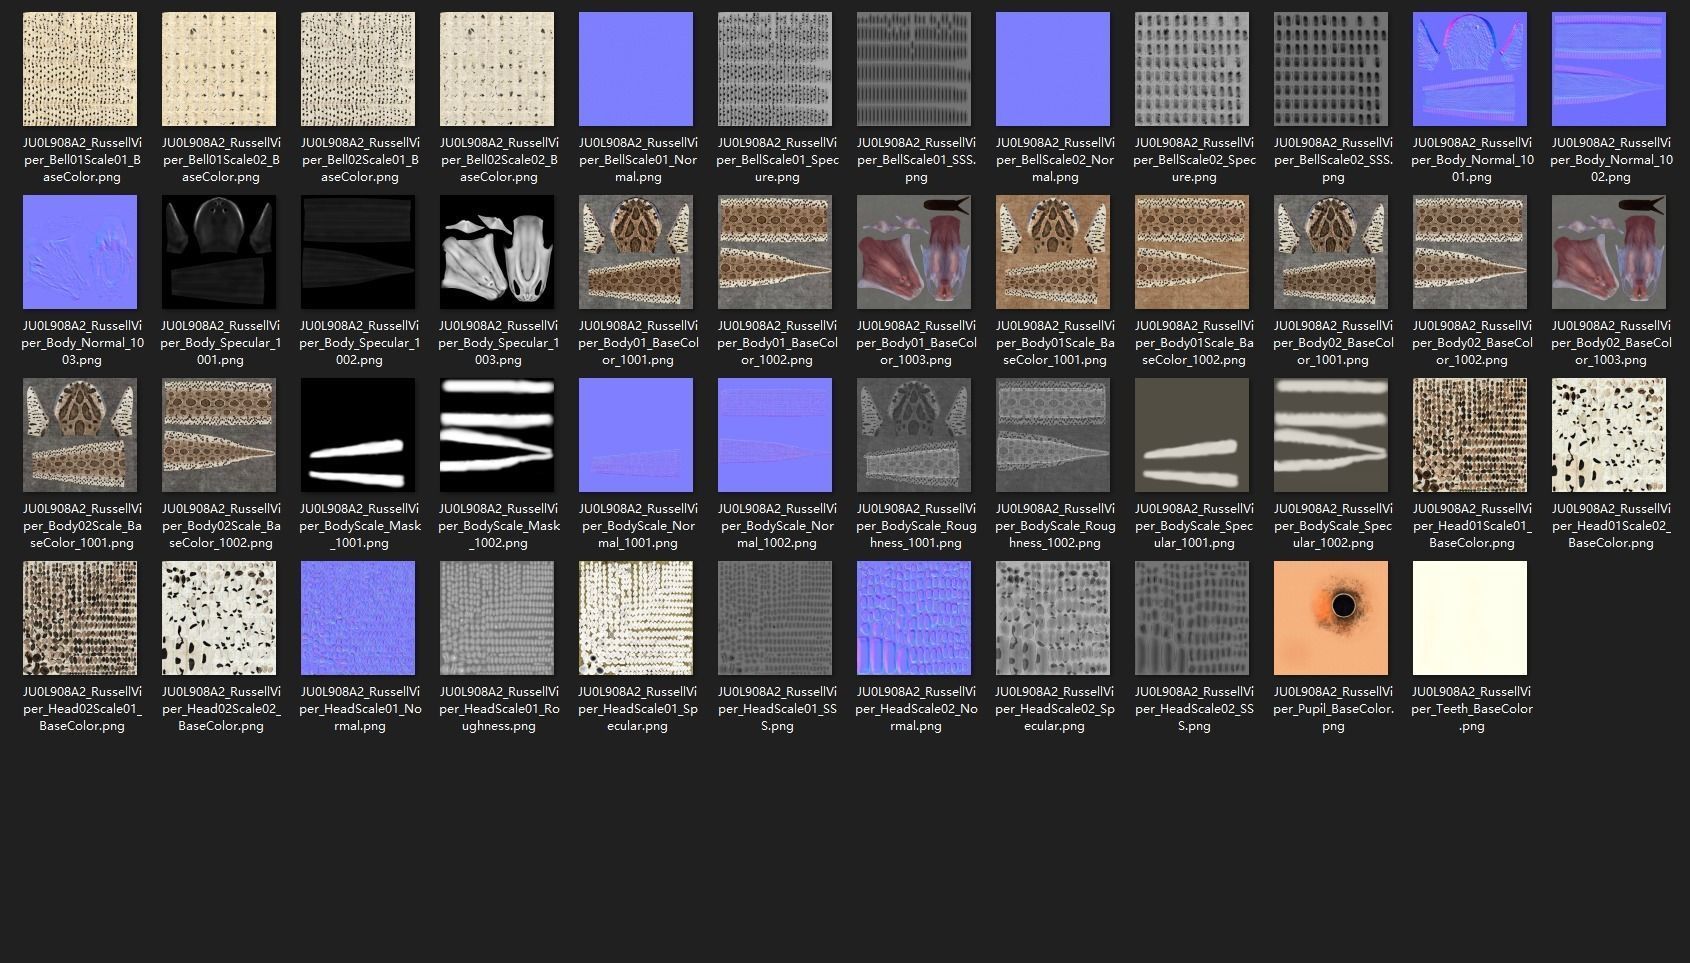Screen dimensions: 1690x963
Task: Select the BellScale02_Normal.png file name
Action: tap(1053, 160)
